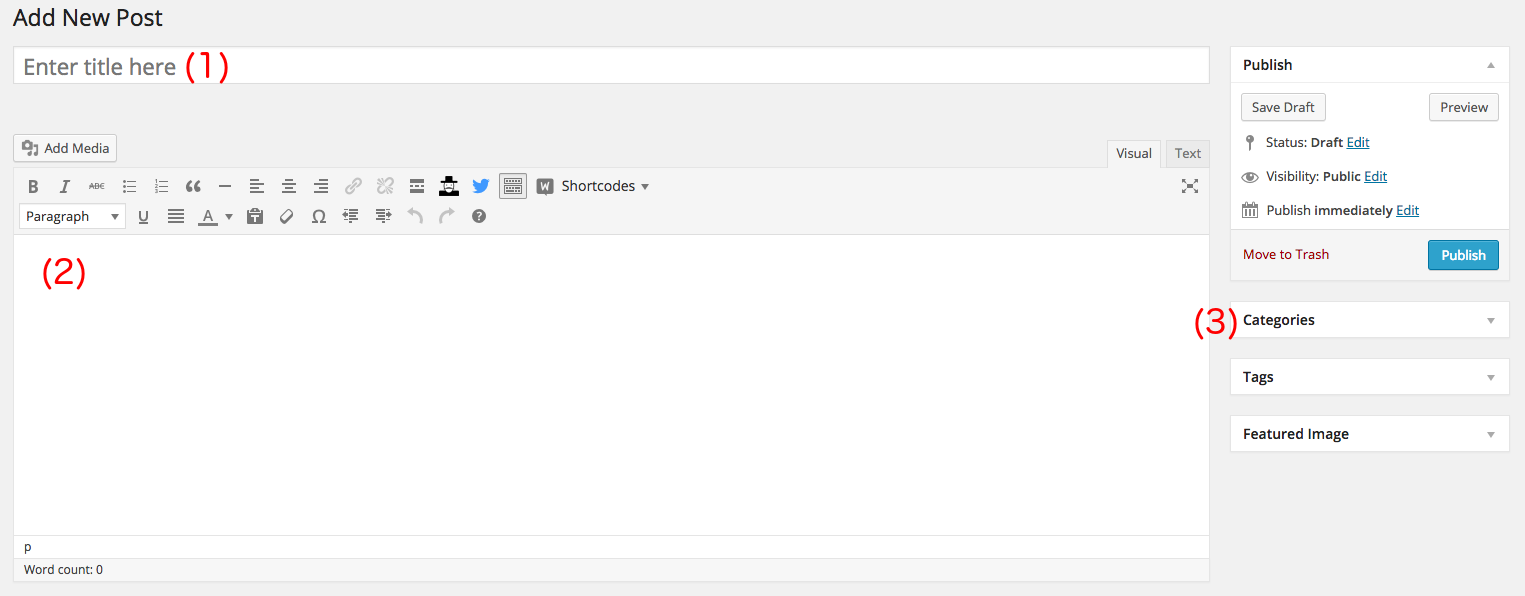Click the blockquote icon
Image resolution: width=1525 pixels, height=596 pixels.
pos(193,186)
